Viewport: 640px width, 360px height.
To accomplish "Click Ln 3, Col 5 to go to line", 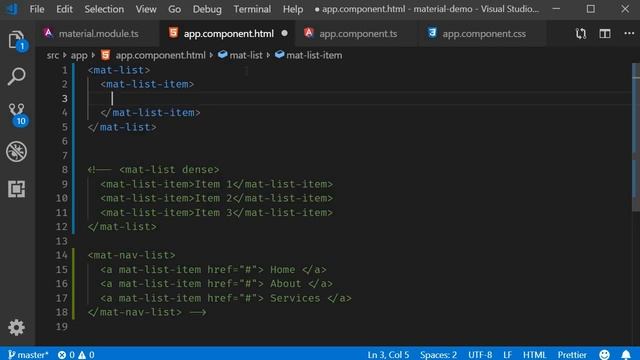I will coord(388,354).
